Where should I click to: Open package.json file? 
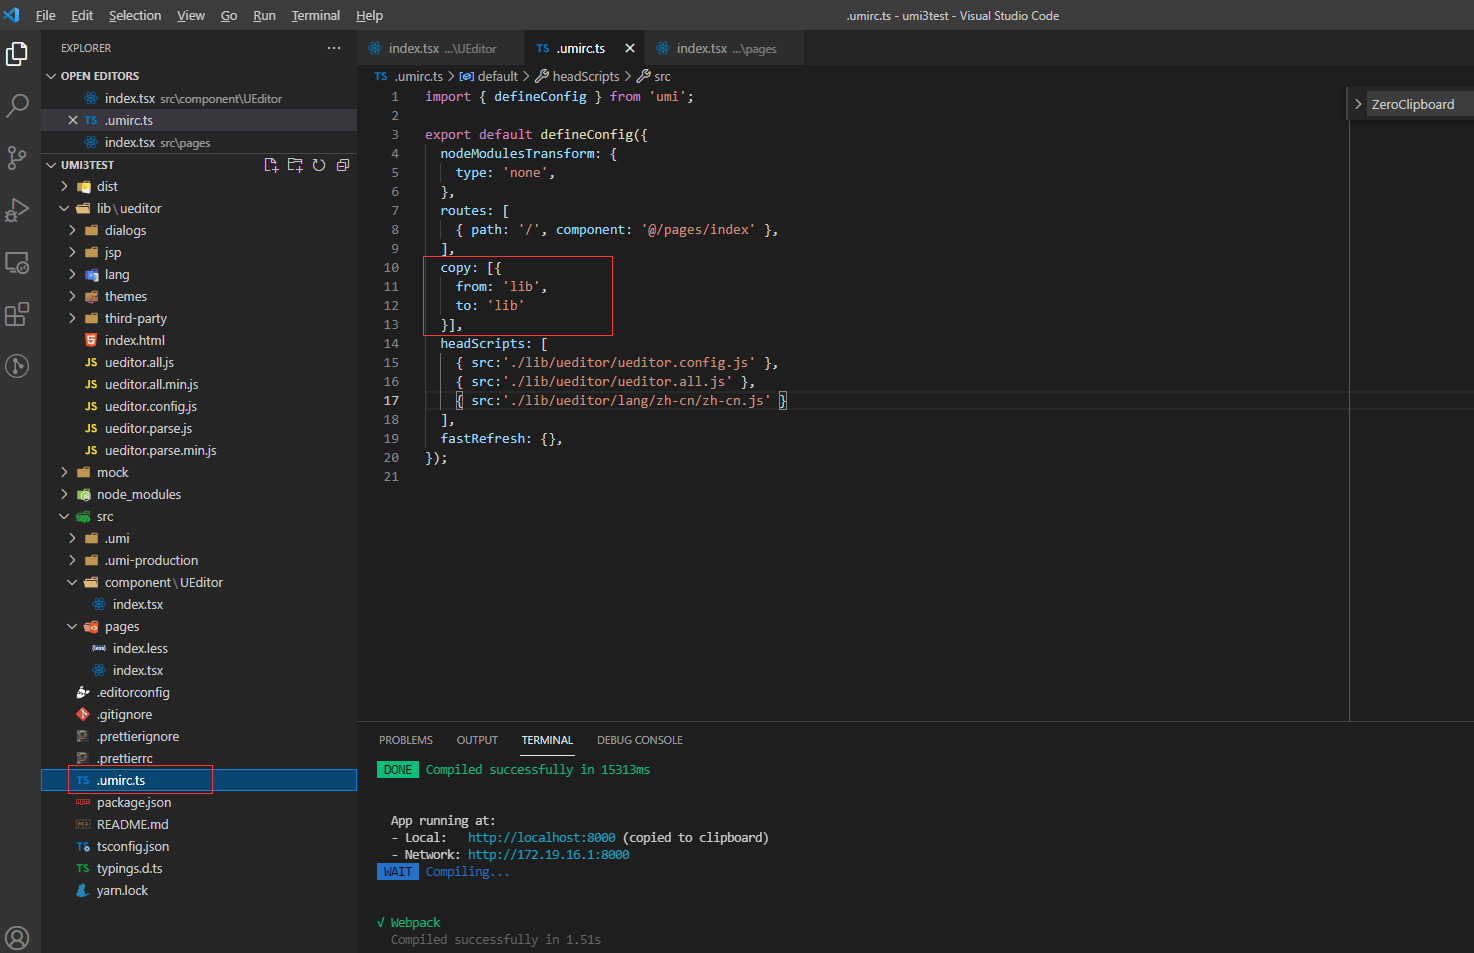(x=199, y=802)
